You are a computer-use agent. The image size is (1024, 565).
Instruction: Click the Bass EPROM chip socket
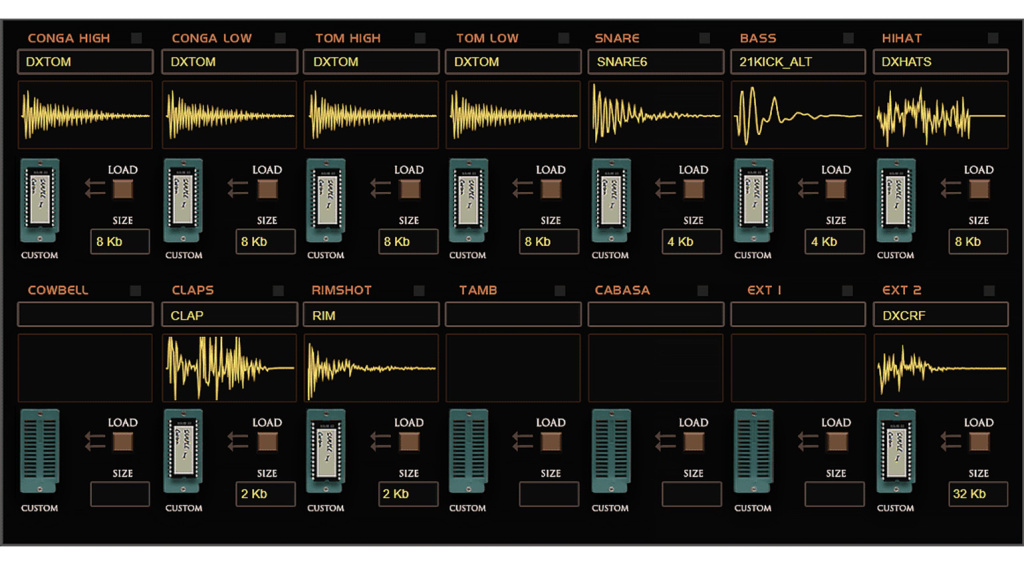pos(754,201)
